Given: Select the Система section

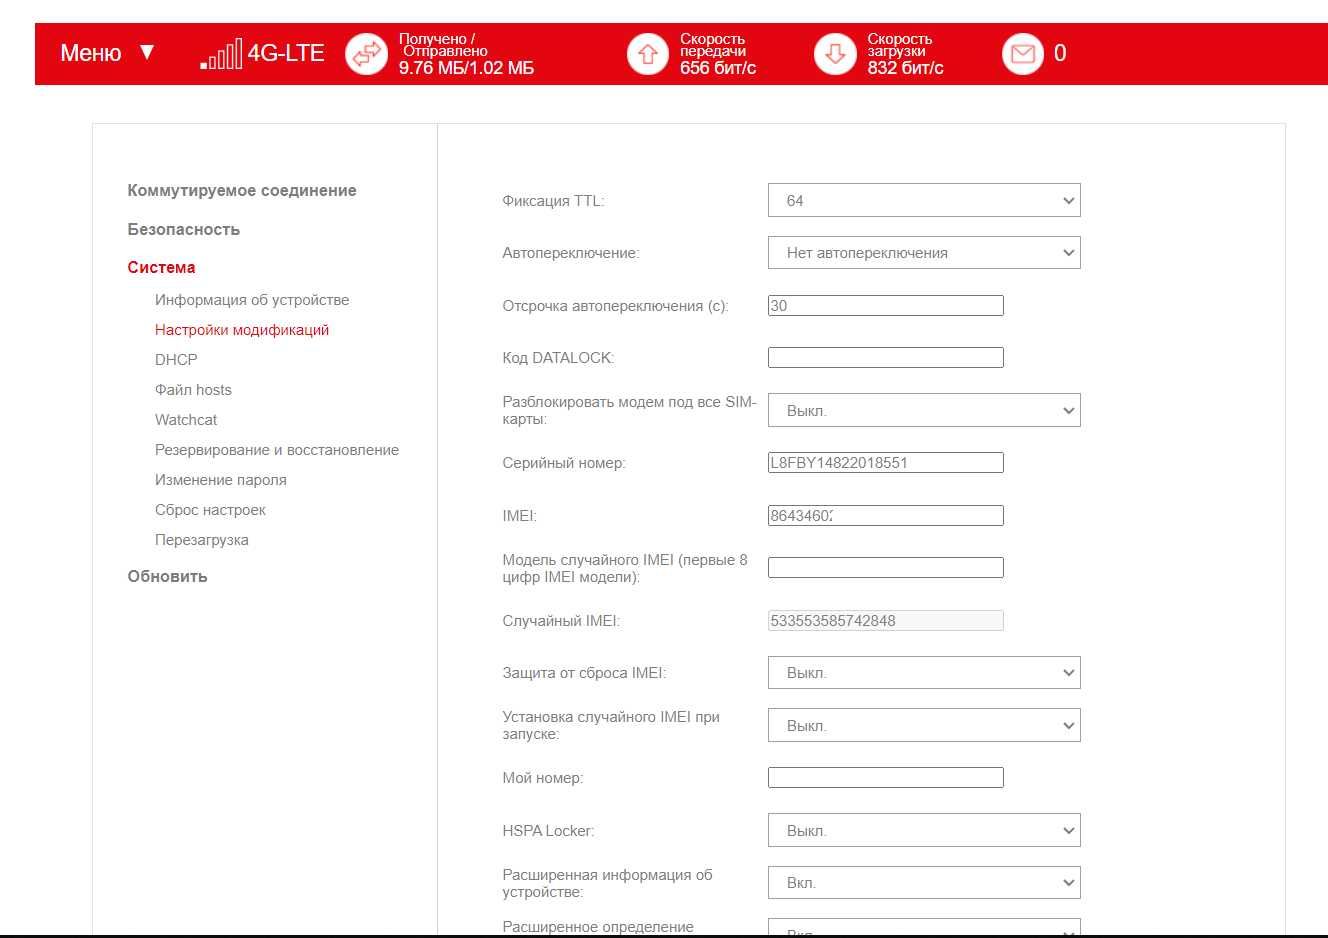Looking at the screenshot, I should [161, 267].
